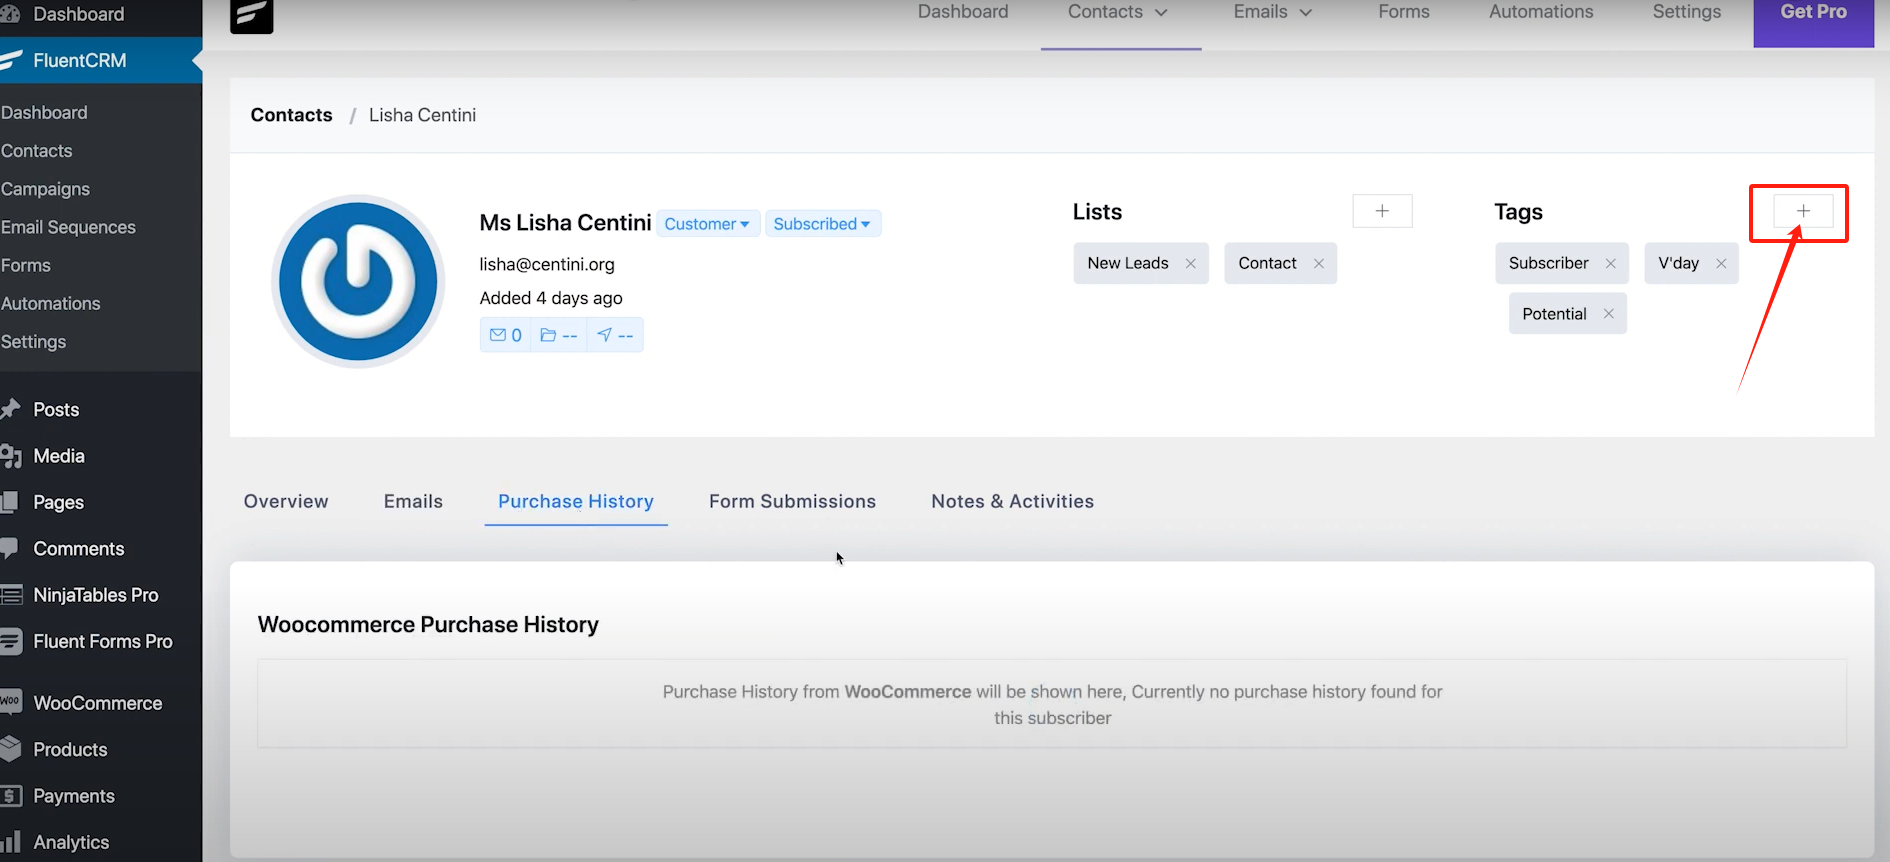Click the add tag plus button

(1802, 211)
